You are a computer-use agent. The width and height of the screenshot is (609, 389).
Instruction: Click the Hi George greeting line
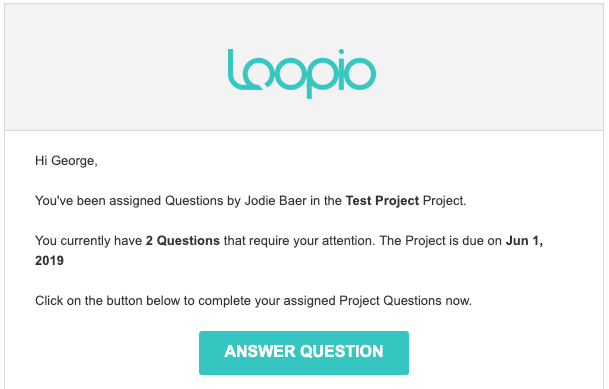point(66,161)
